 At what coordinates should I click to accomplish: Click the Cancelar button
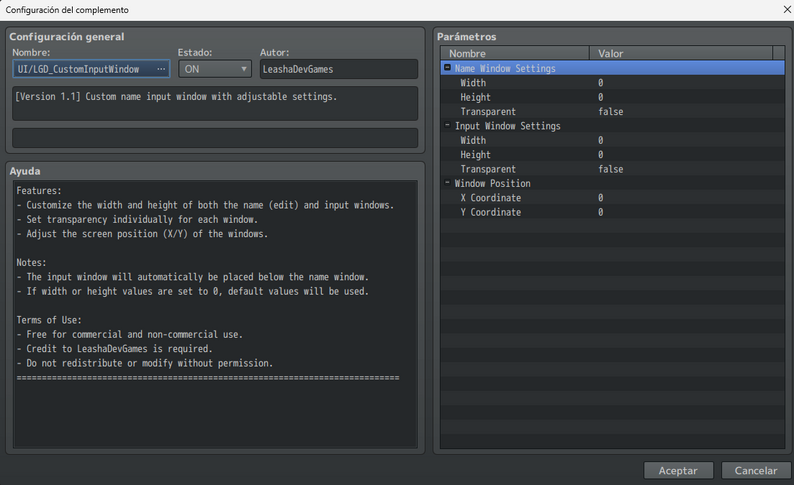[756, 470]
